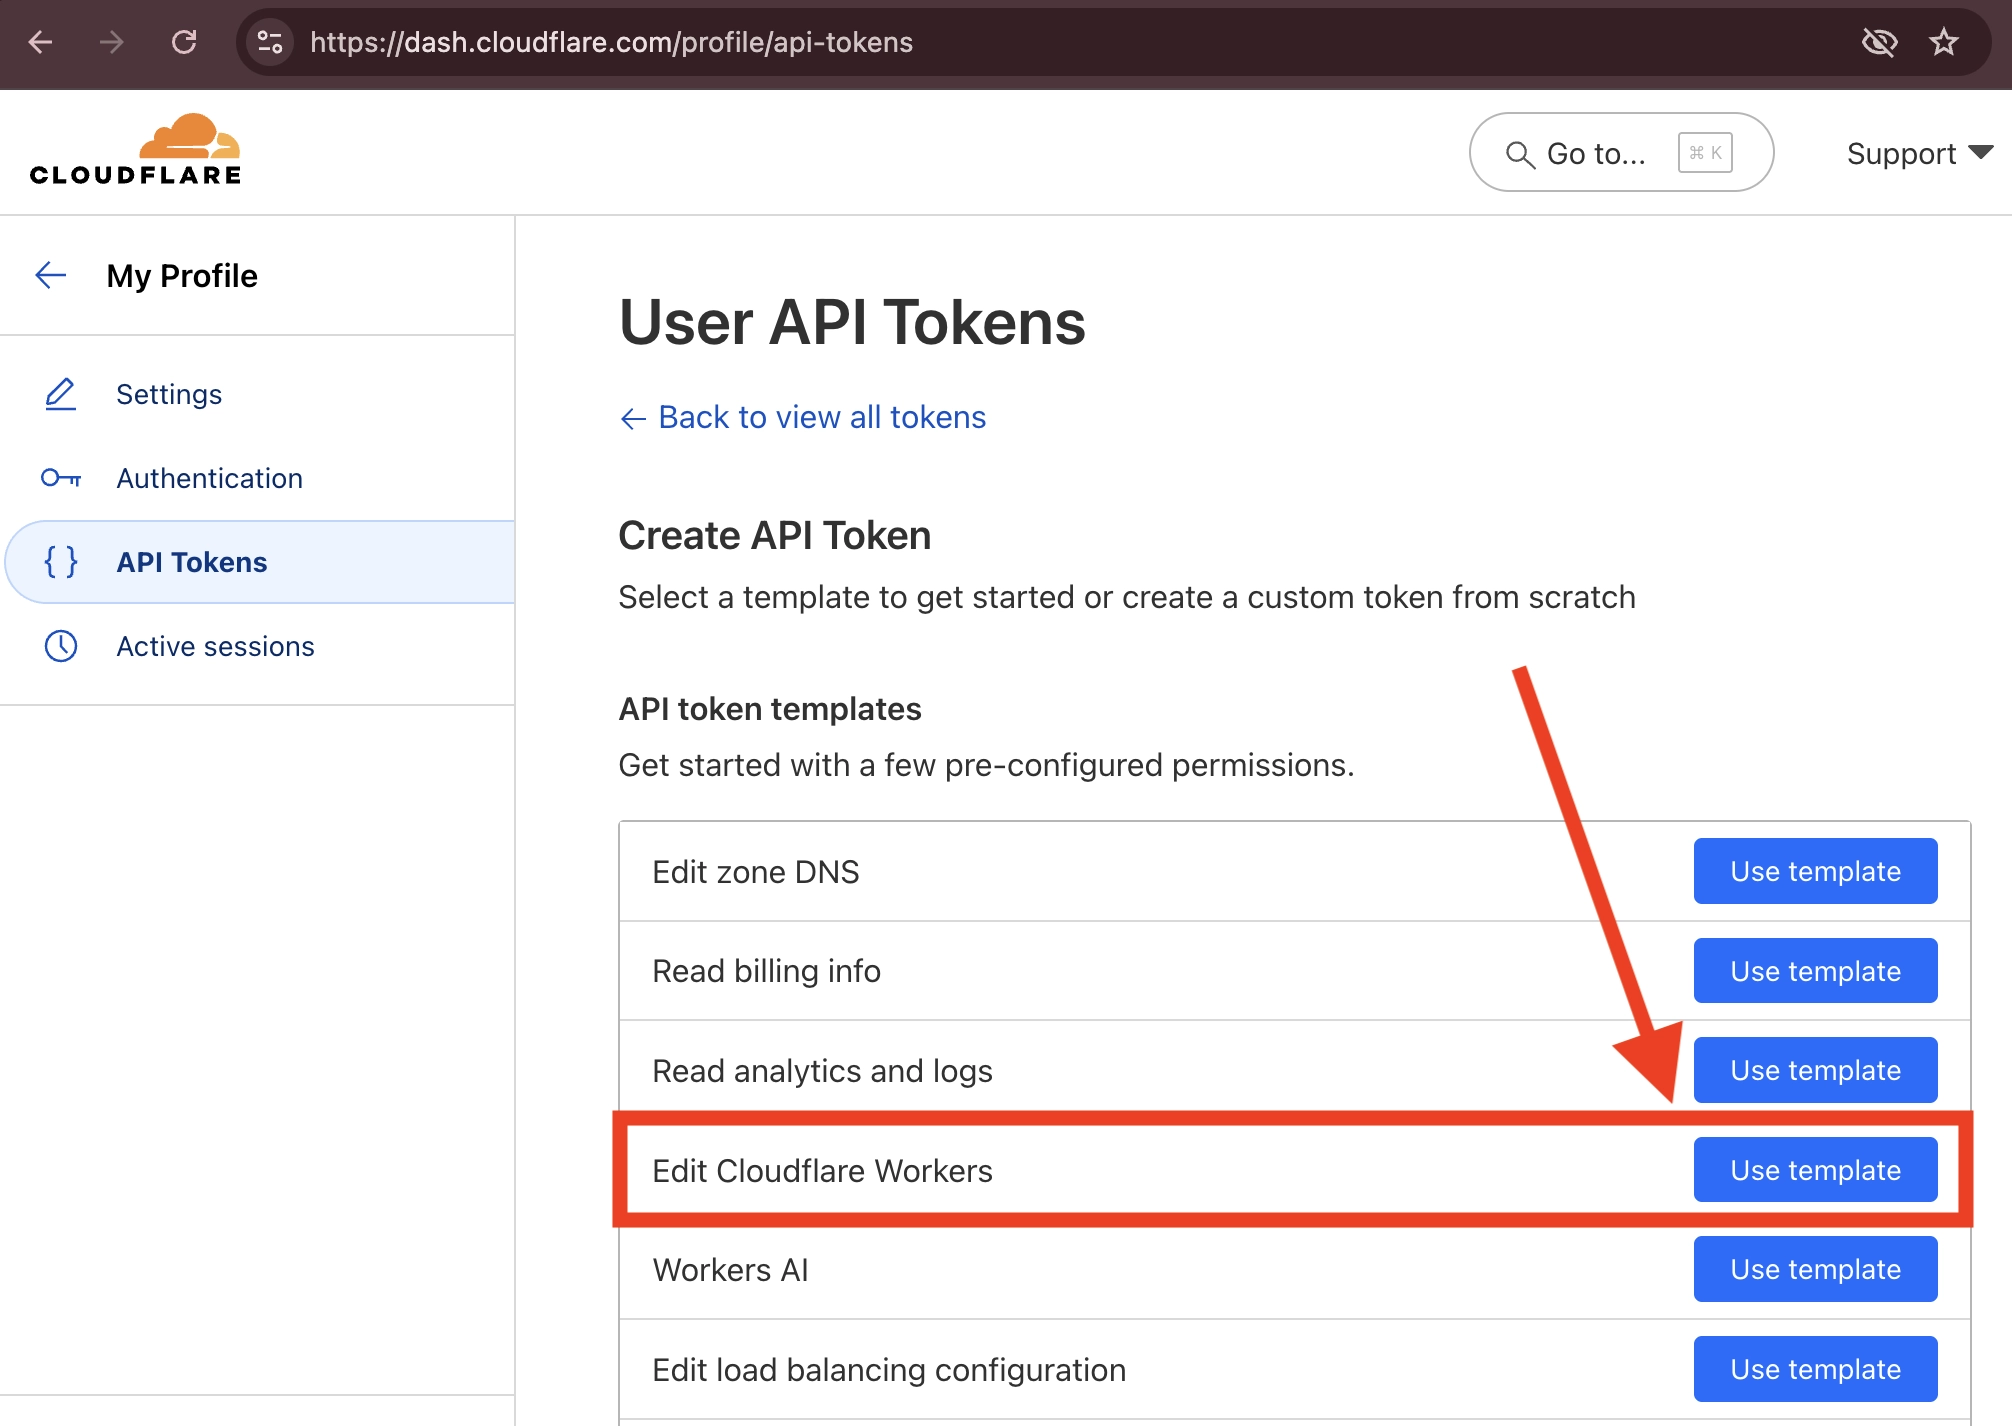Reload the page with the refresh icon
Viewport: 2012px width, 1426px height.
[x=184, y=42]
